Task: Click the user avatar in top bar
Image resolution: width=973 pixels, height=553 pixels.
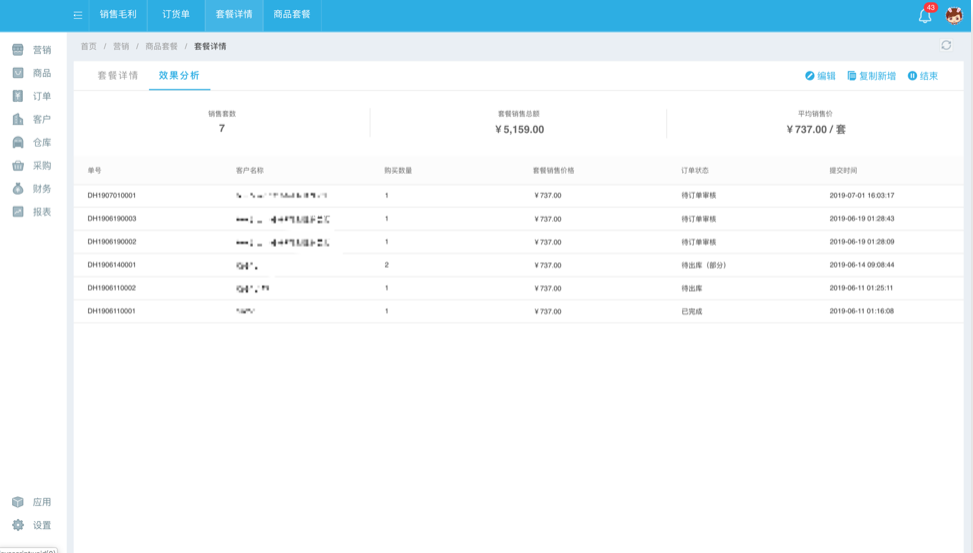Action: coord(954,15)
